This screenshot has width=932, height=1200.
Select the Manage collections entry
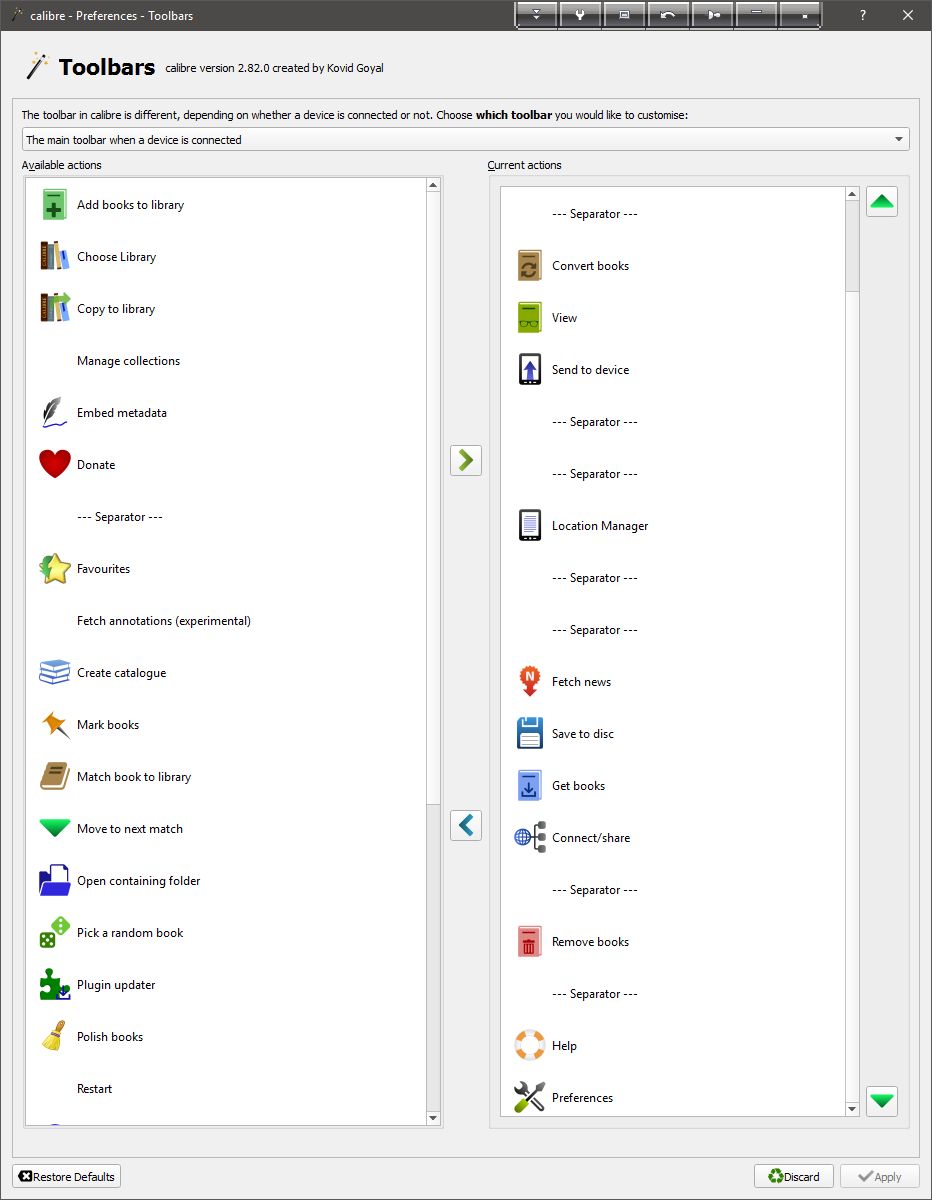point(226,361)
